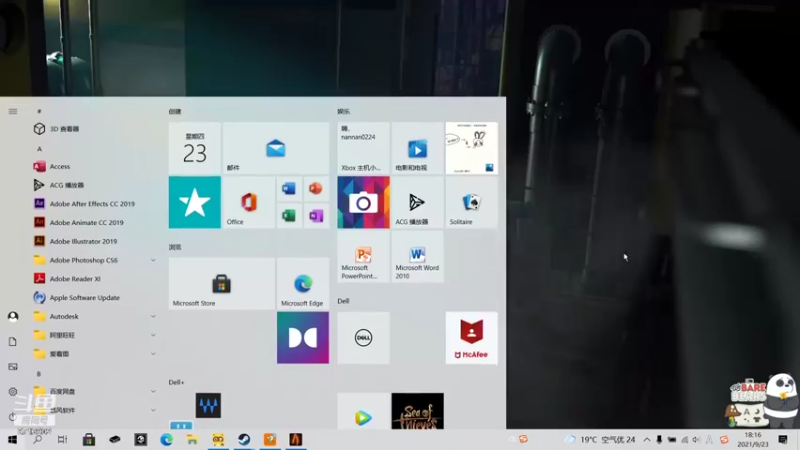Image resolution: width=800 pixels, height=450 pixels.
Task: Open the Solitaire tile
Action: [x=471, y=202]
